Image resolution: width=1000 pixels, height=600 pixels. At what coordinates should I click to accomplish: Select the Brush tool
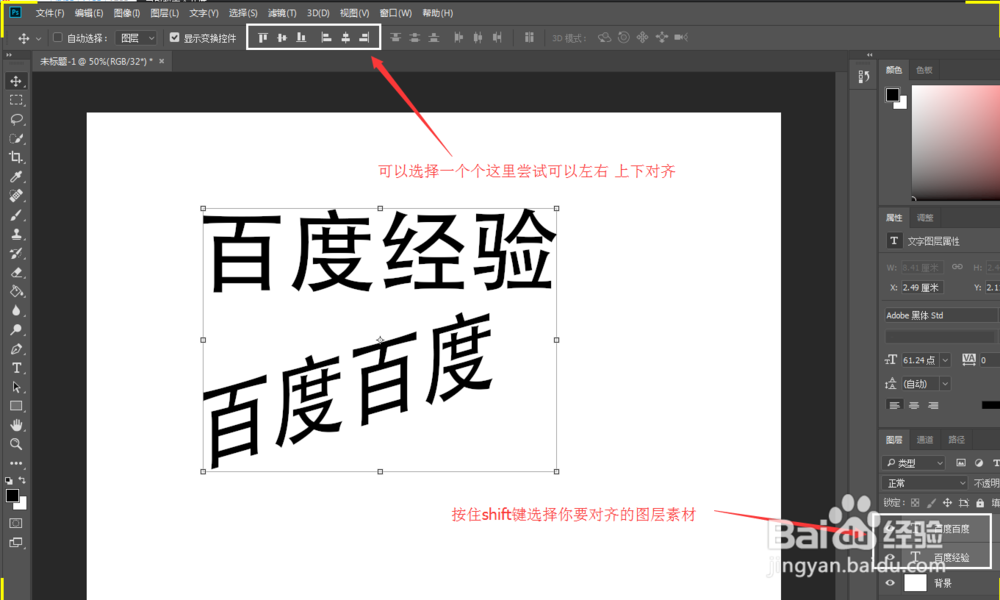click(16, 215)
